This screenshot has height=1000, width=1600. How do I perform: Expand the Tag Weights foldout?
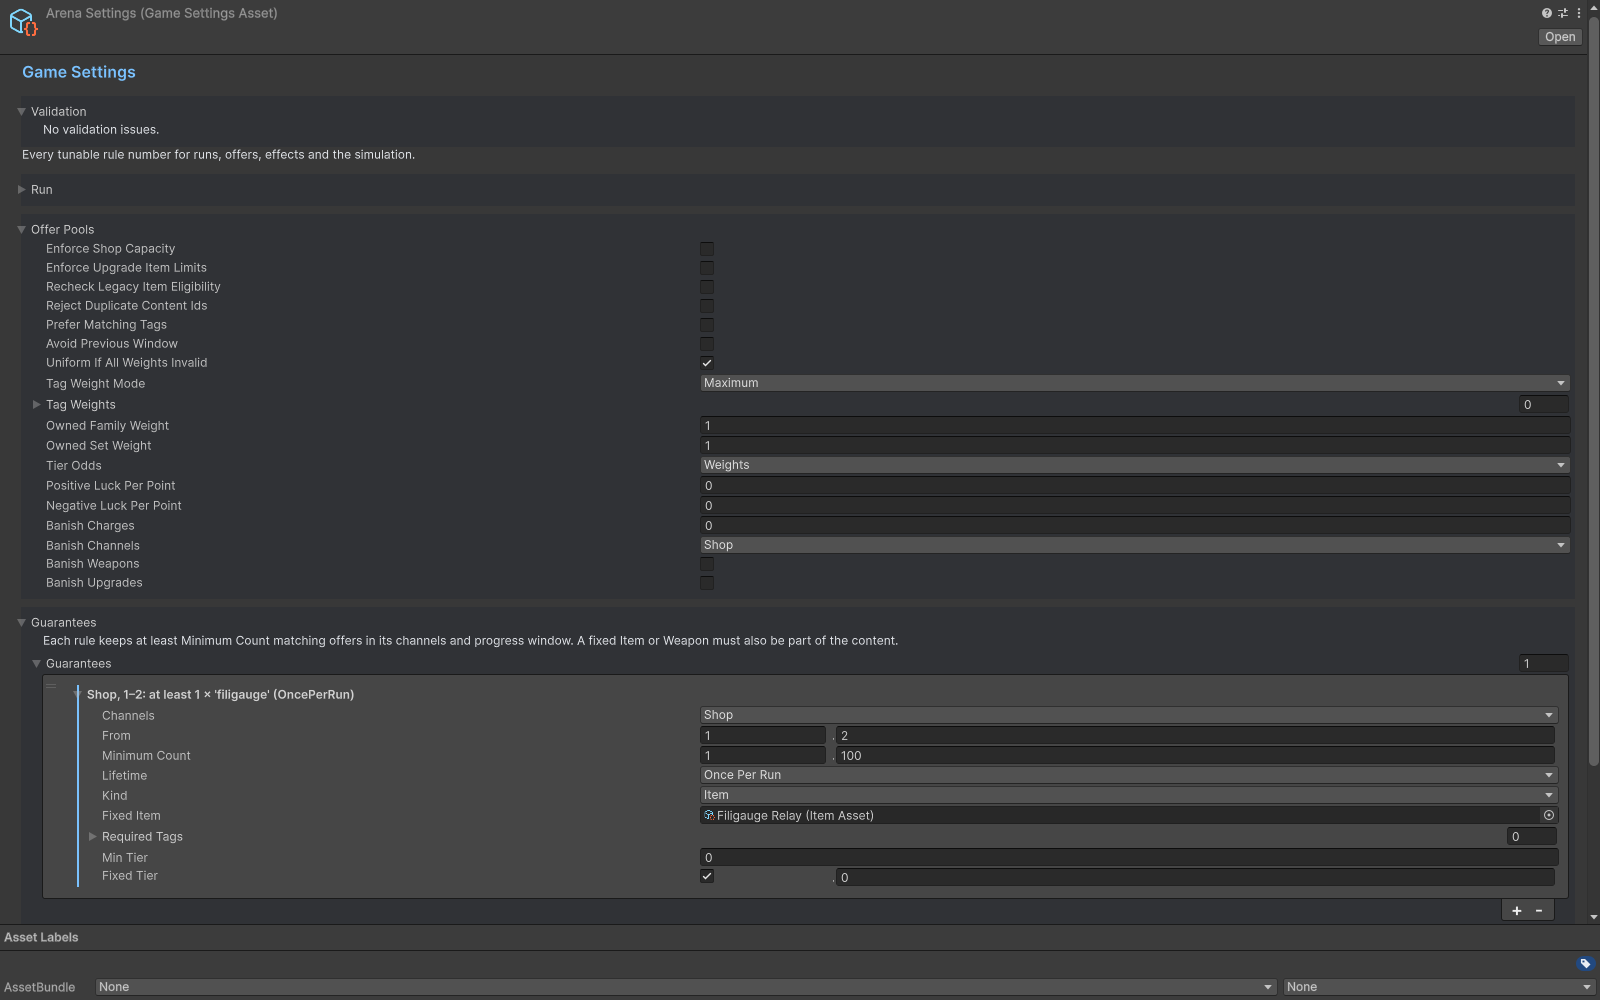coord(36,404)
